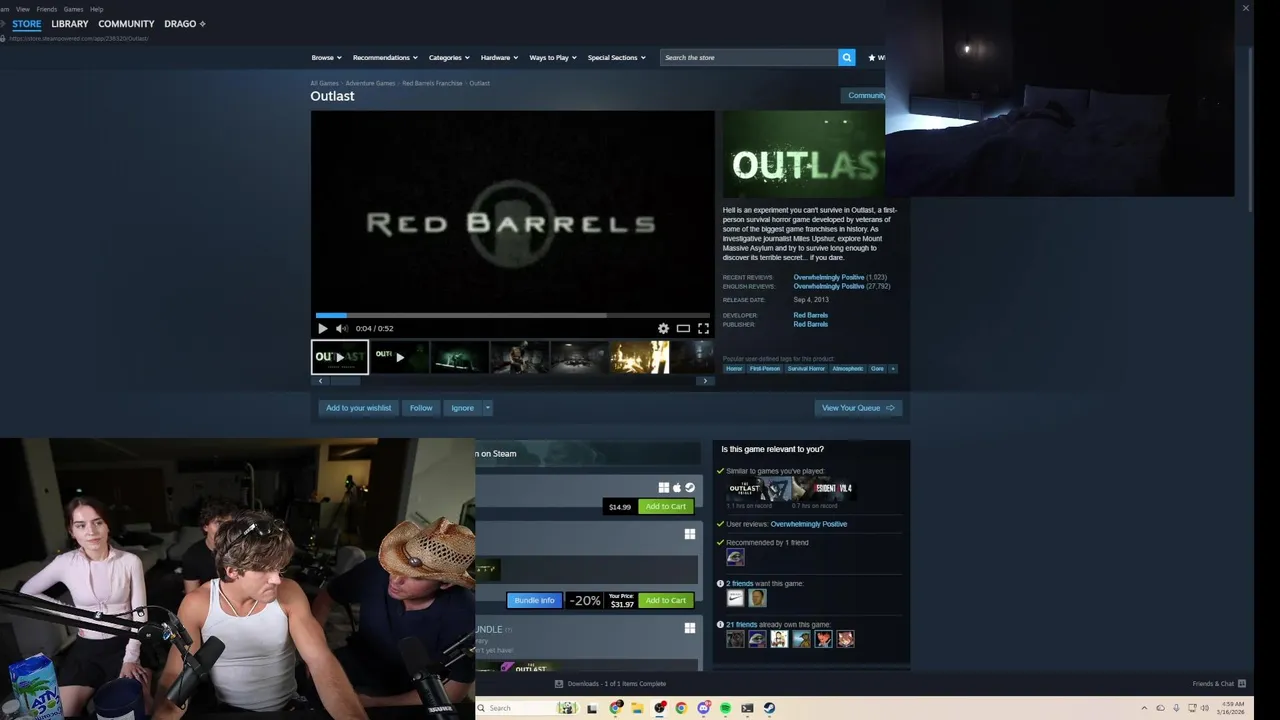Mute the trailer with the volume icon
This screenshot has height=720, width=1280.
[x=341, y=328]
